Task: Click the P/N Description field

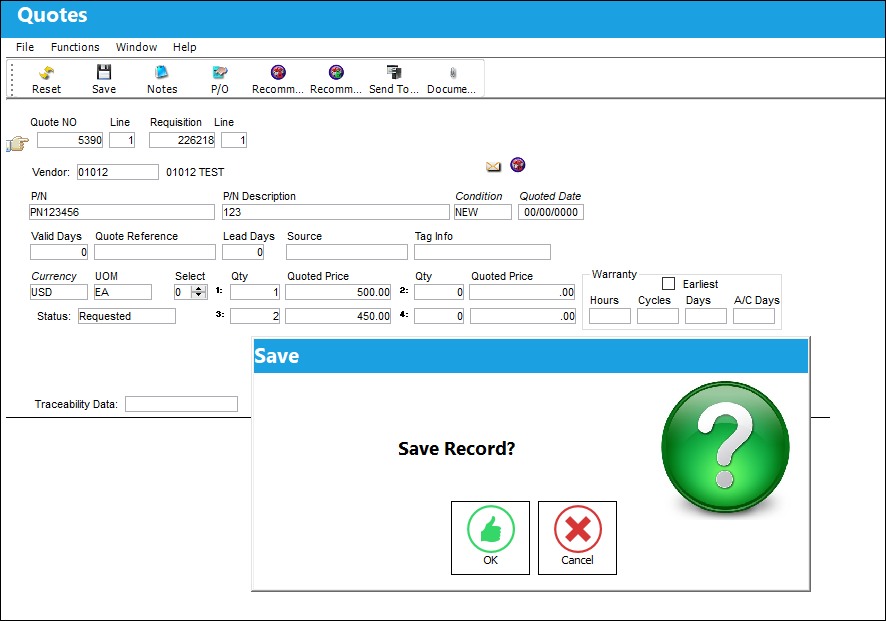Action: (336, 212)
